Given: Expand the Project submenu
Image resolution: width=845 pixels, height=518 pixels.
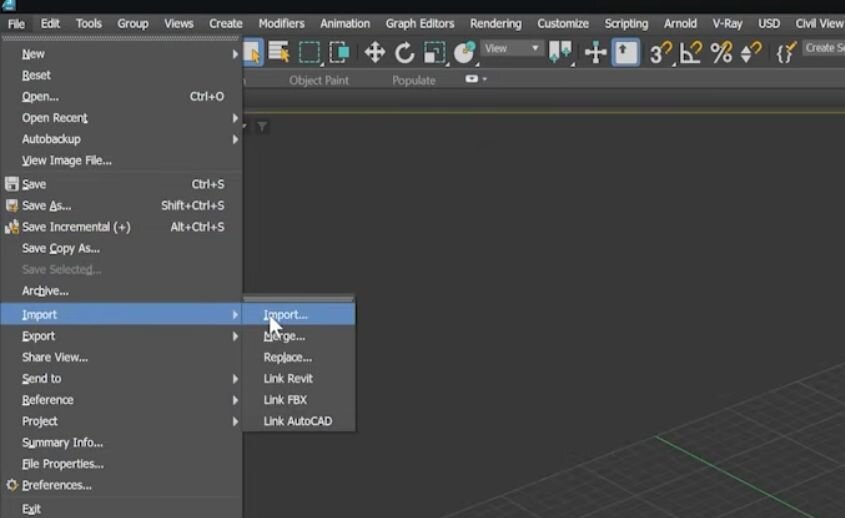Looking at the screenshot, I should (x=121, y=421).
